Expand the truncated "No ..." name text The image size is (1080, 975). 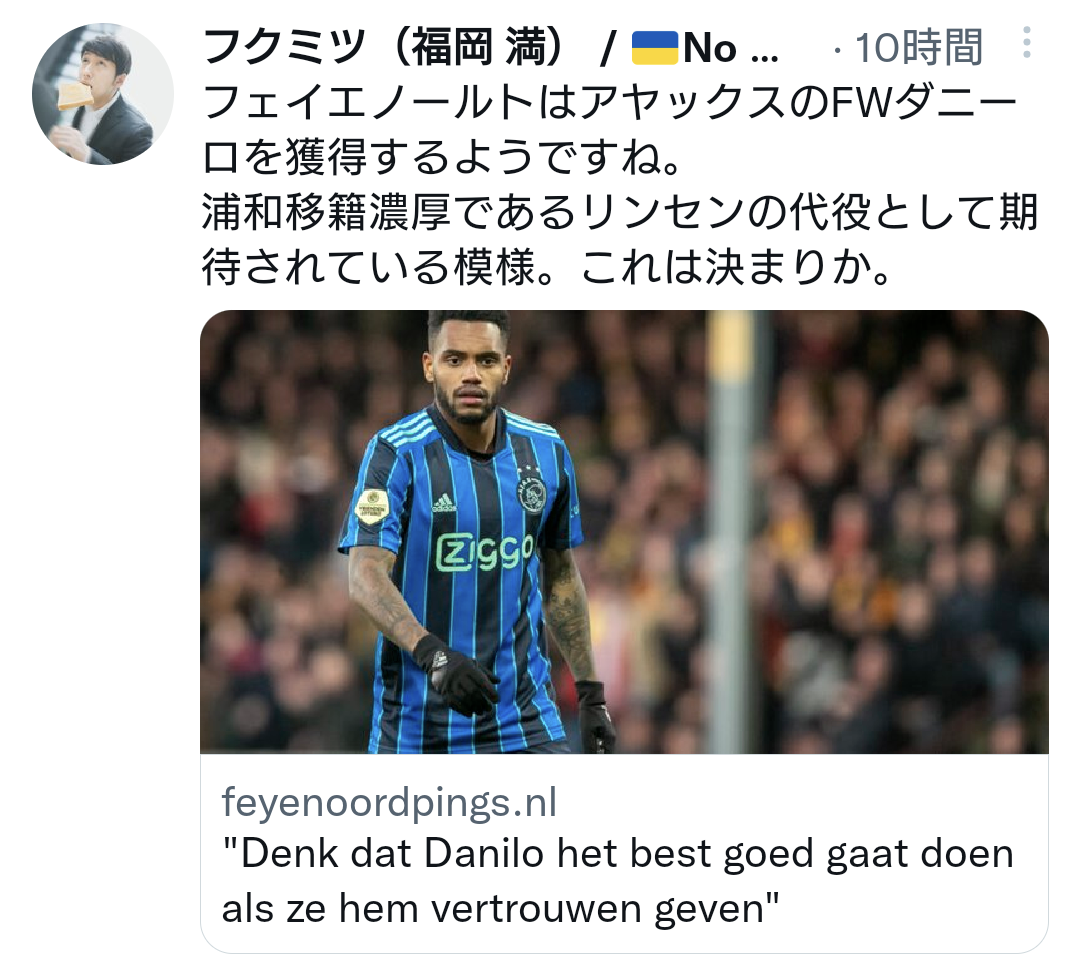[x=731, y=48]
